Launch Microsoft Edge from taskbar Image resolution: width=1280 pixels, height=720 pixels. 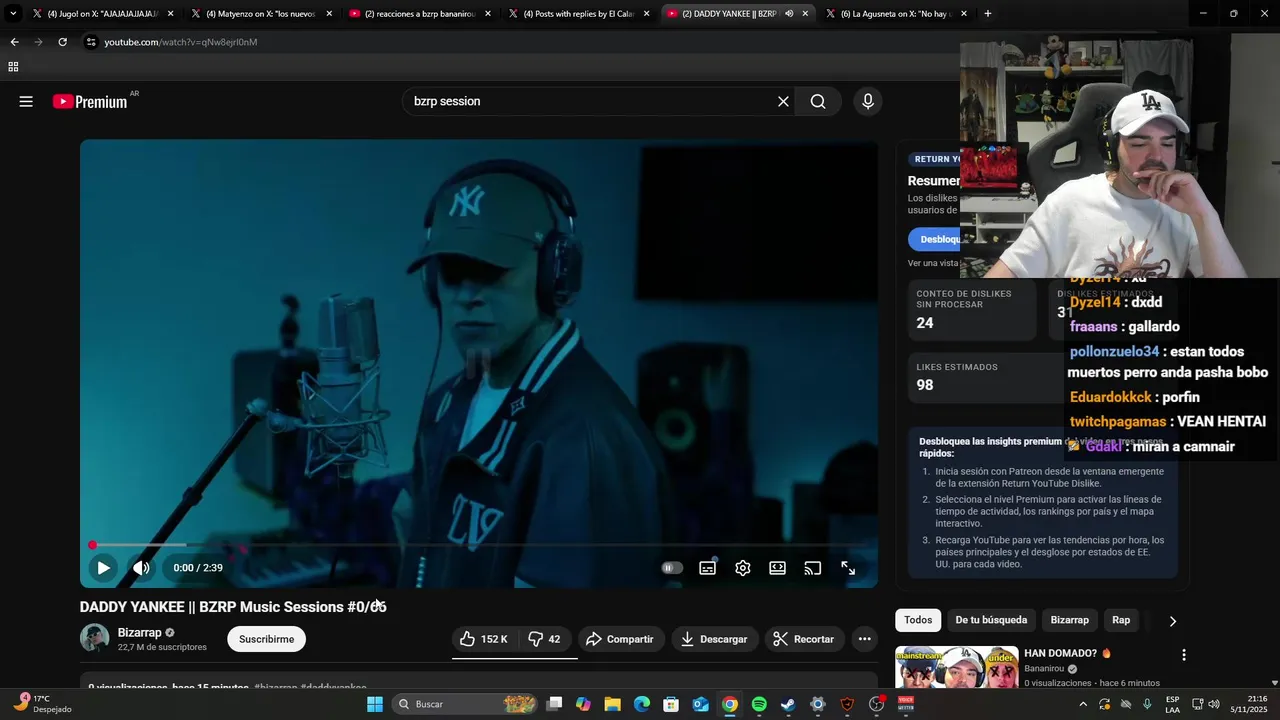click(x=642, y=704)
